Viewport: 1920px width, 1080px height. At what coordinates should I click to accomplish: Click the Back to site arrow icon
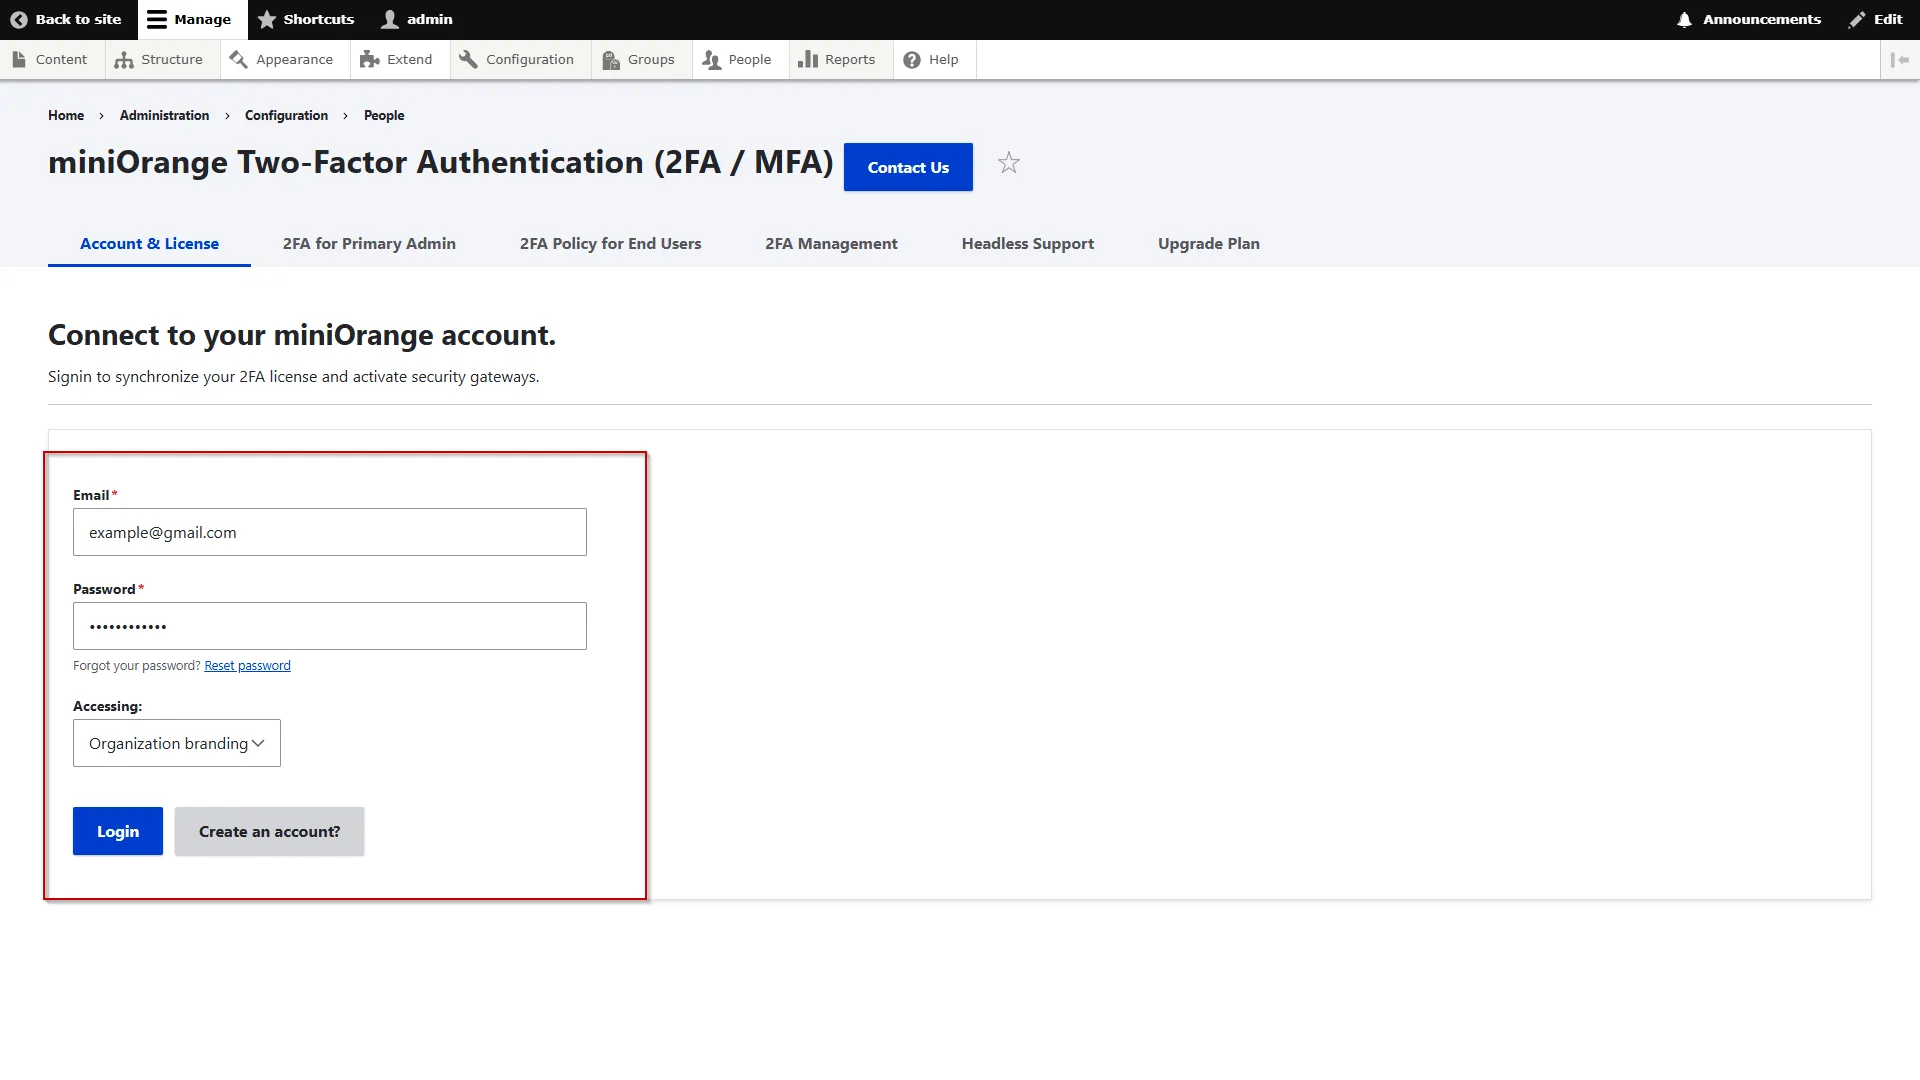pos(18,19)
